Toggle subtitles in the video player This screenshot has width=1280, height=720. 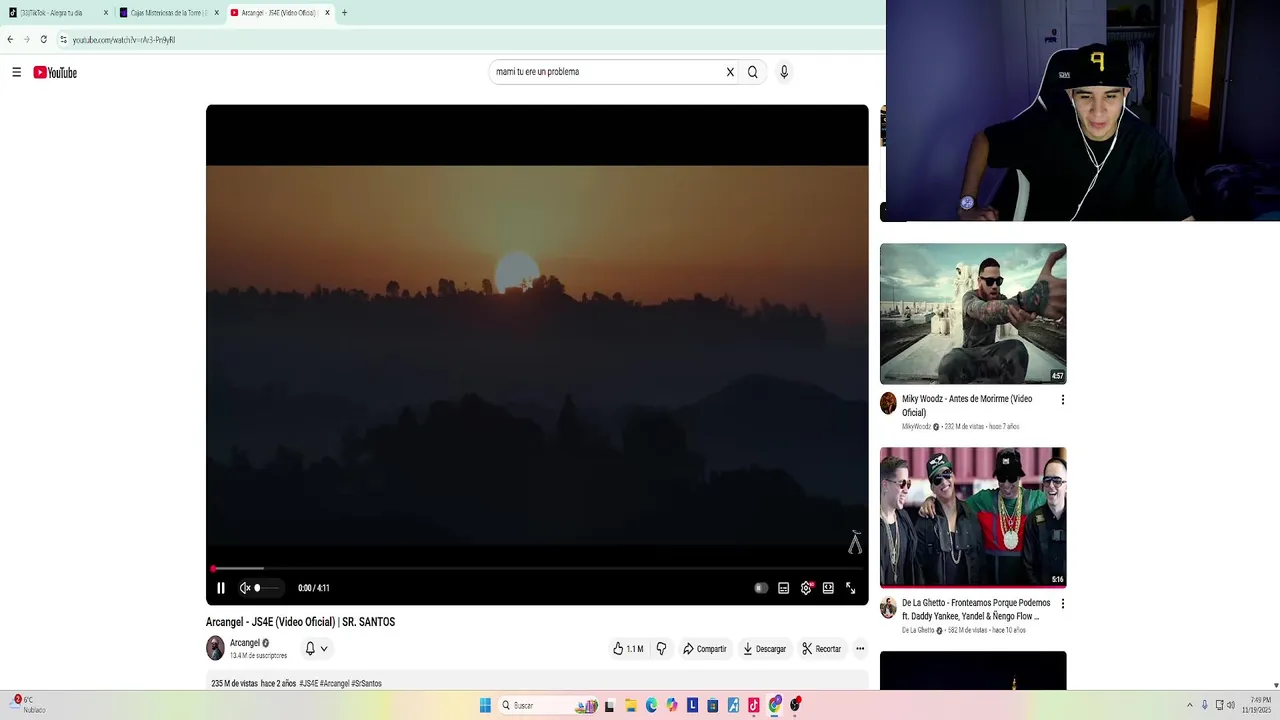(783, 588)
